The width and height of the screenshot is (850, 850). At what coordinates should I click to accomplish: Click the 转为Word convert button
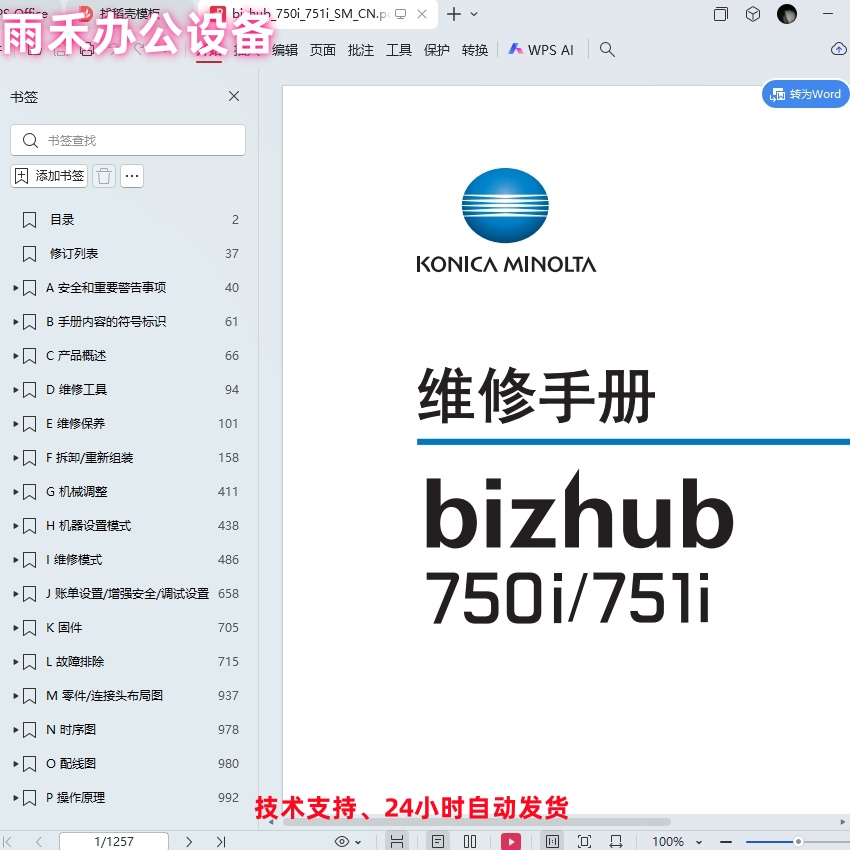click(806, 94)
